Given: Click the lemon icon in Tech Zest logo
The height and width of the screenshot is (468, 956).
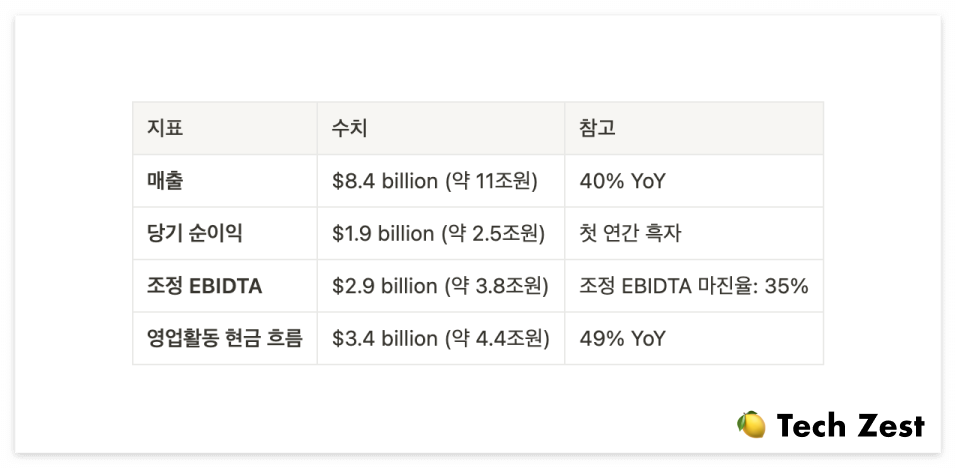Looking at the screenshot, I should pos(751,425).
